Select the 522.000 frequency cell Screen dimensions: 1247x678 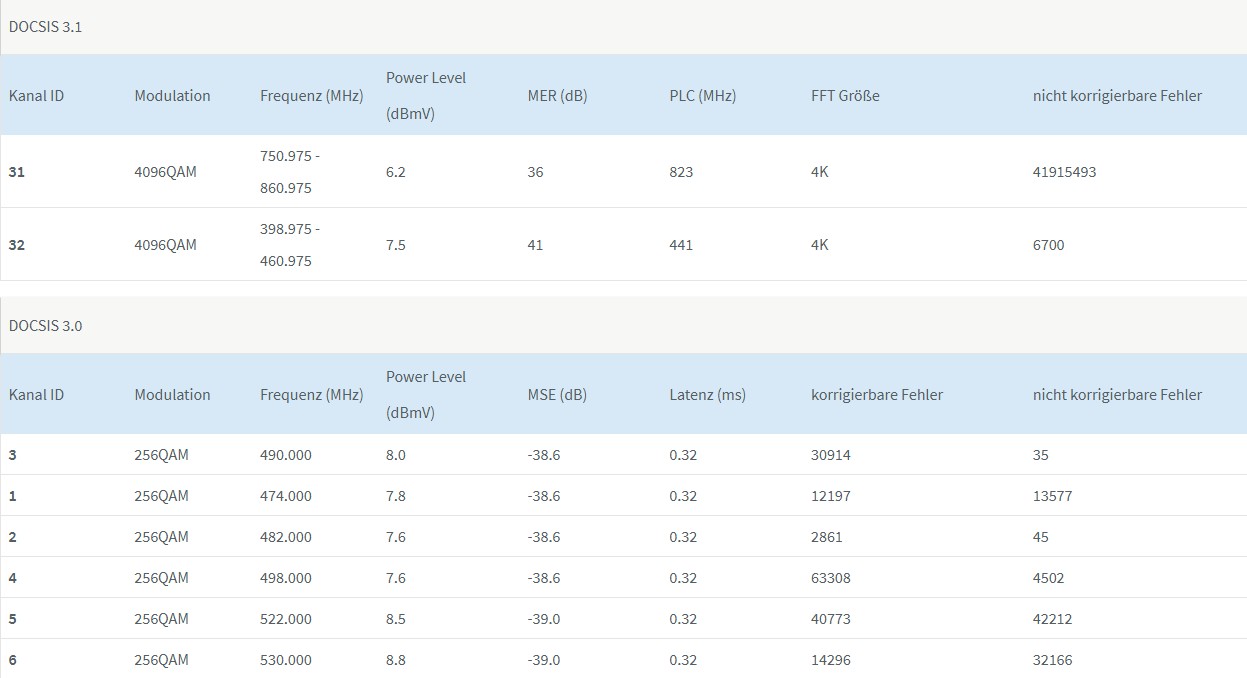point(286,619)
